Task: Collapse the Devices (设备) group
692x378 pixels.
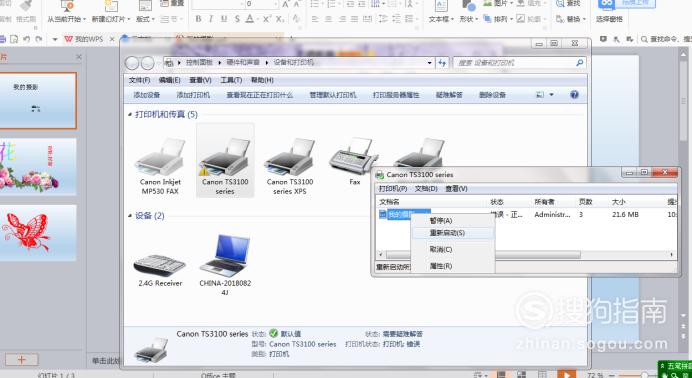Action: pos(130,216)
